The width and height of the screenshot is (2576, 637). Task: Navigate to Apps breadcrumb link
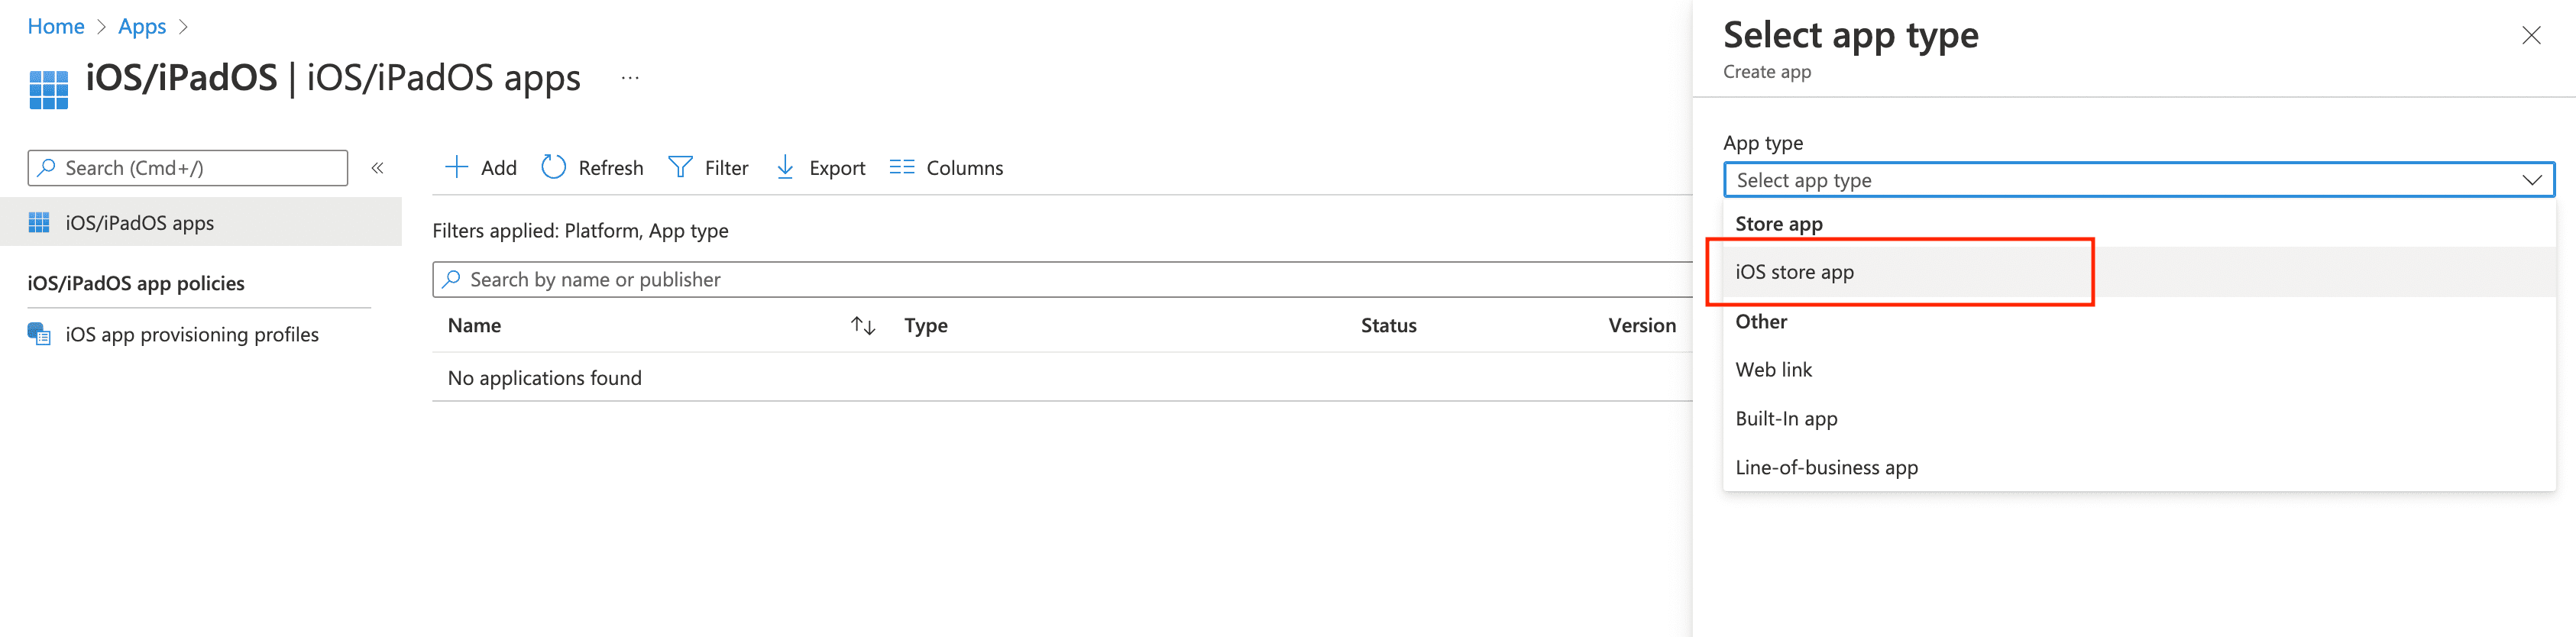tap(142, 27)
